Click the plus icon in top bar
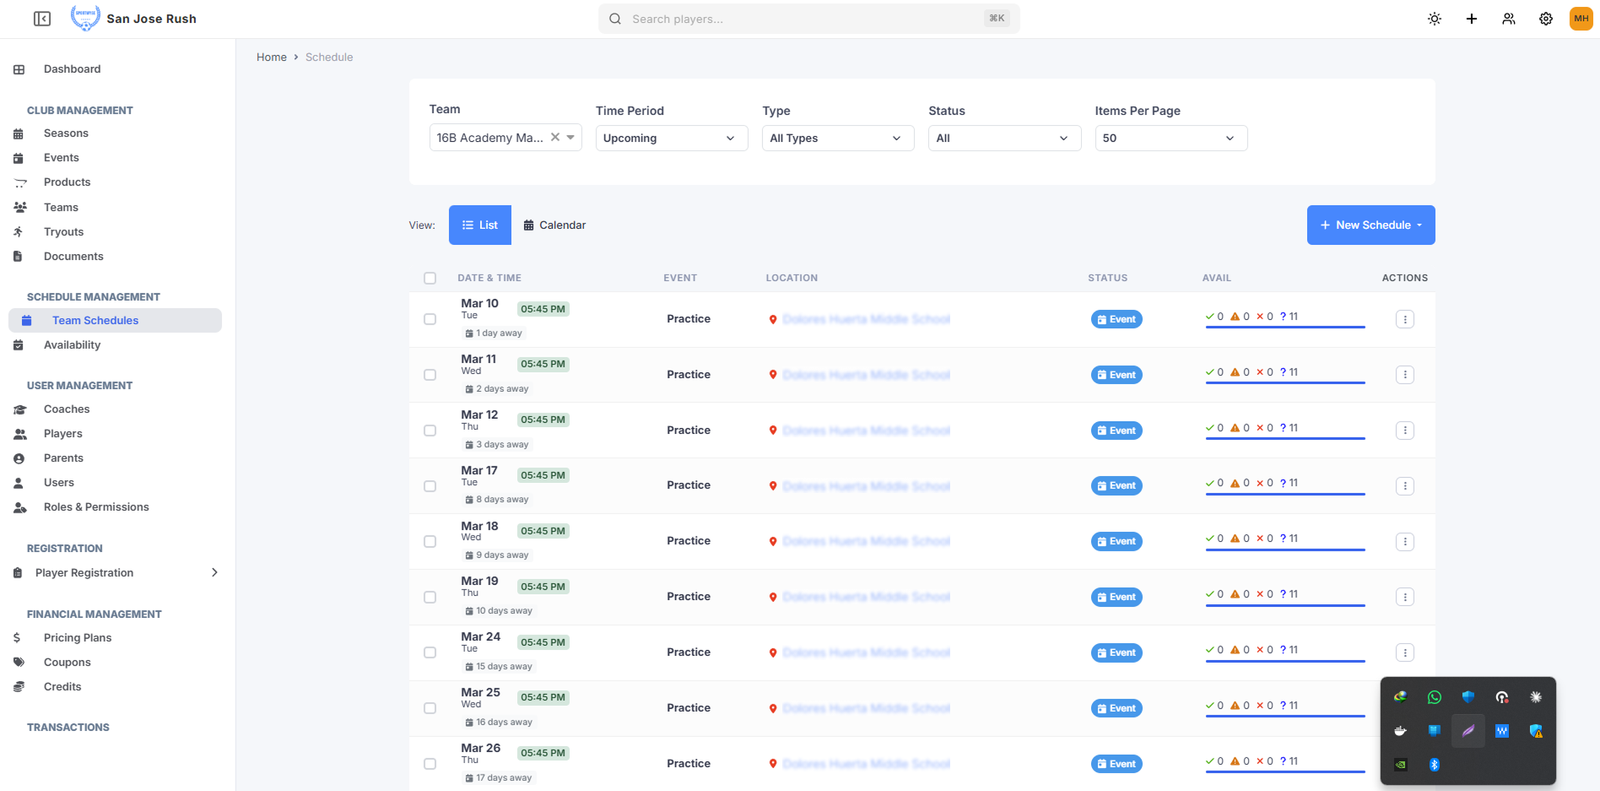 (1471, 19)
